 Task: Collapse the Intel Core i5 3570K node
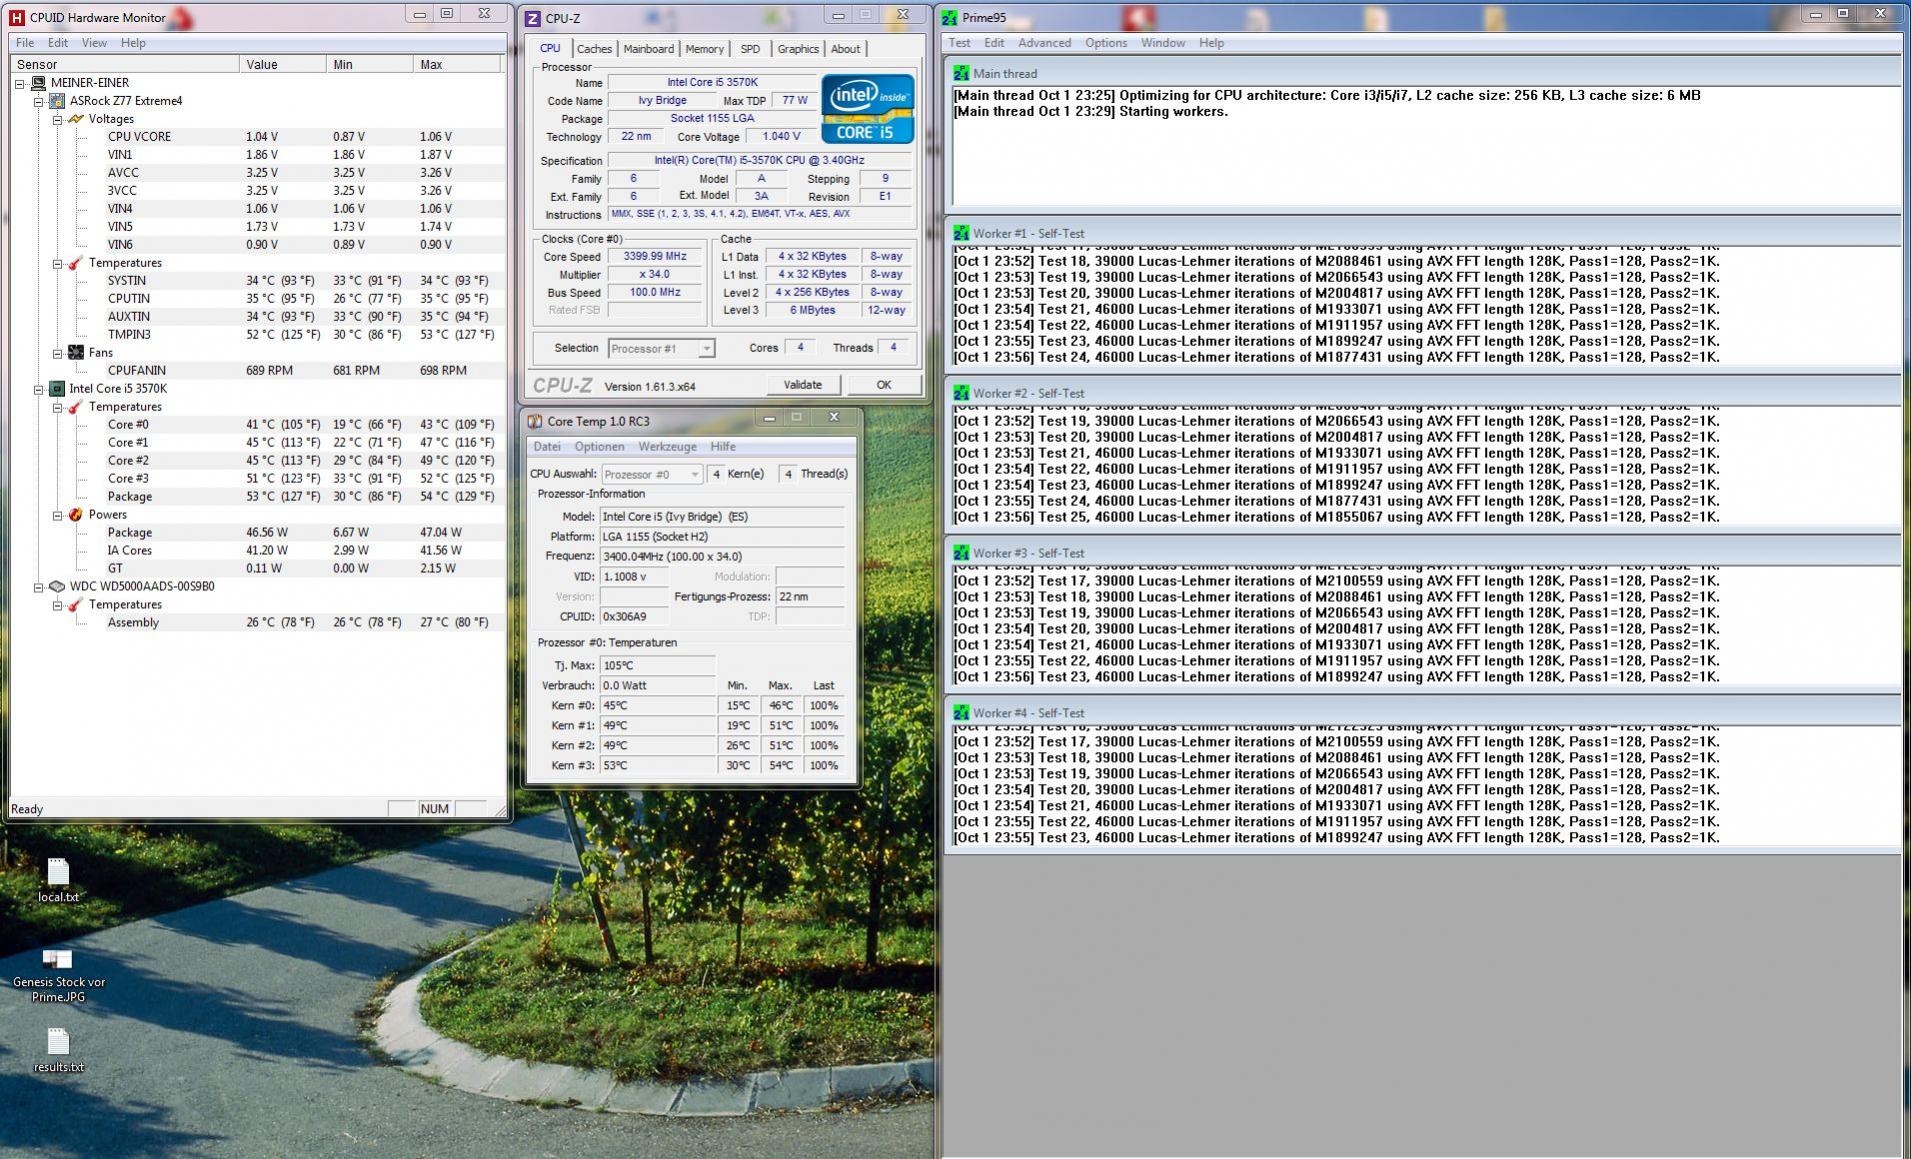tap(39, 390)
